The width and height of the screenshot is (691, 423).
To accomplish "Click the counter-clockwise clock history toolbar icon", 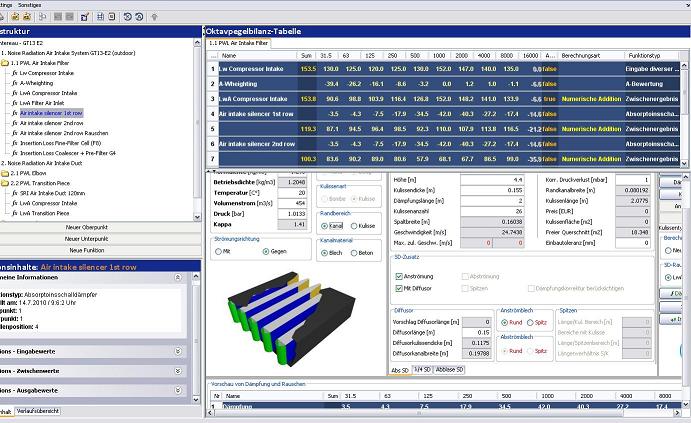I will (127, 17).
